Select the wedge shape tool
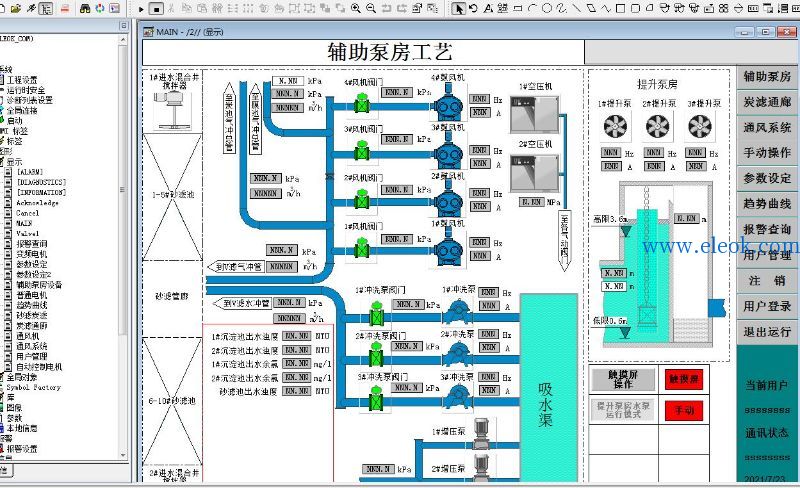The width and height of the screenshot is (800, 488). [x=649, y=8]
